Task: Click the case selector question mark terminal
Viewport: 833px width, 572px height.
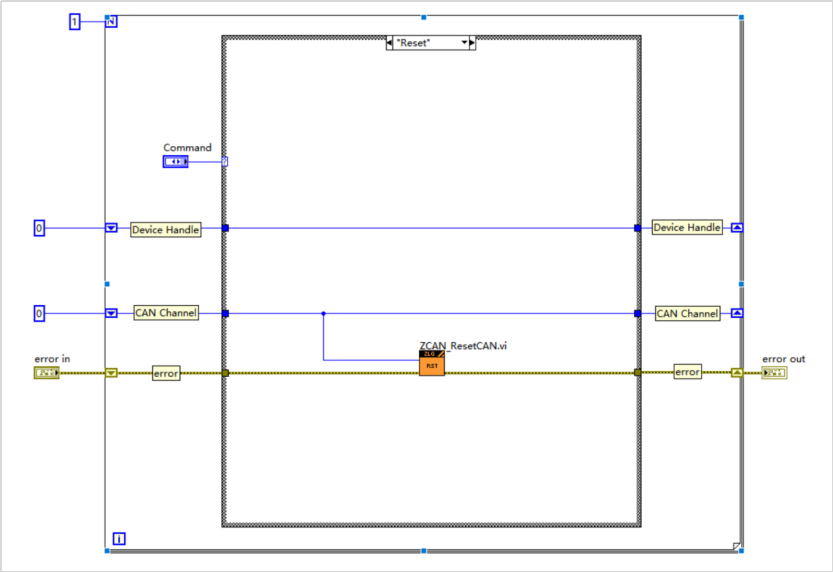Action: (x=225, y=161)
